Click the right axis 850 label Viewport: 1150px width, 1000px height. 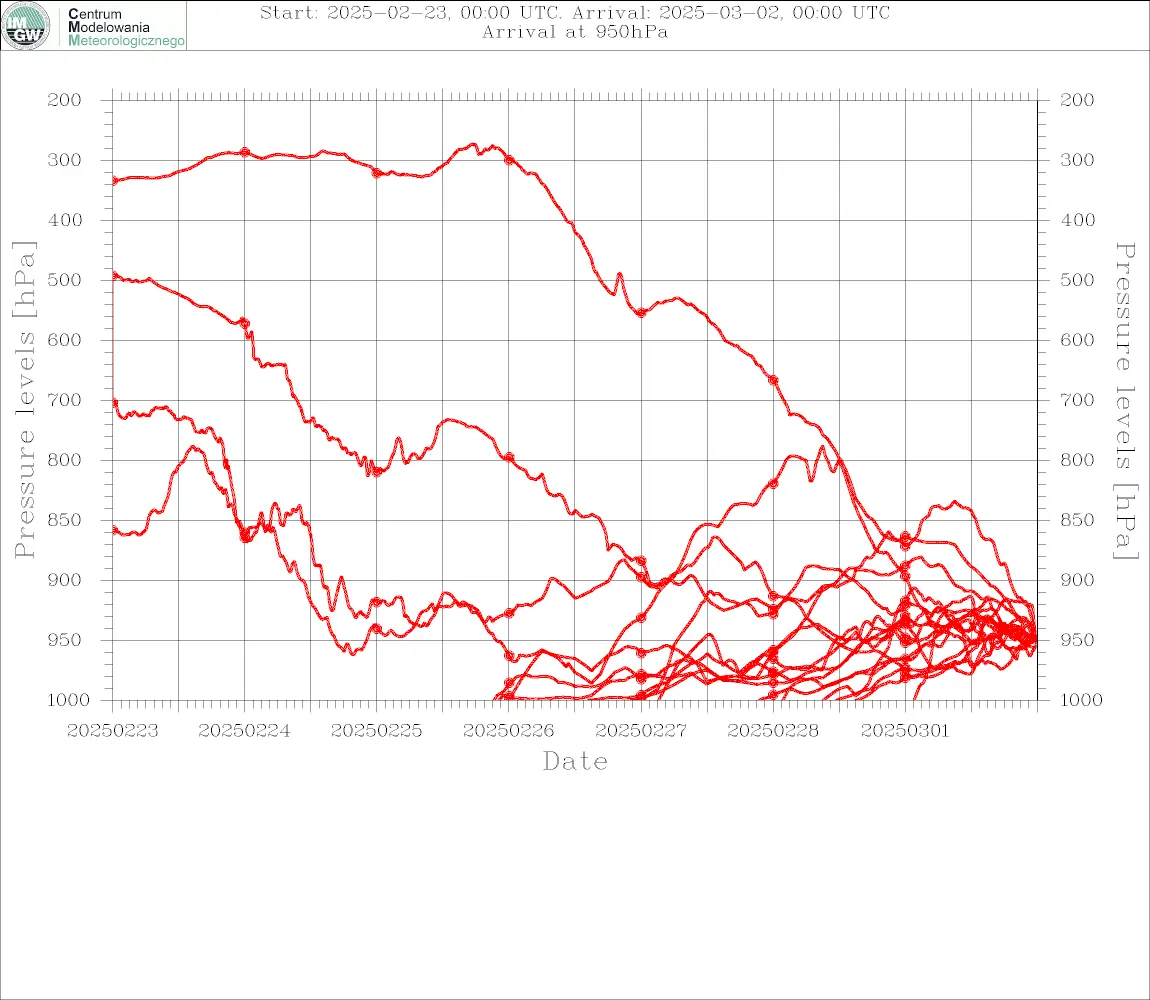(x=1077, y=520)
